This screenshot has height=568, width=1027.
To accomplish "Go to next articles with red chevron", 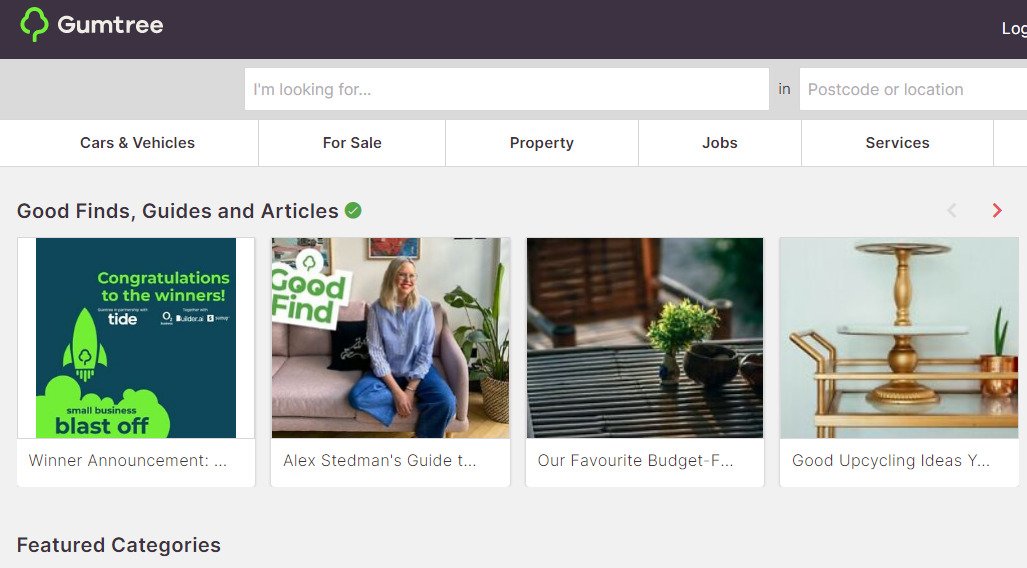I will click(x=997, y=210).
